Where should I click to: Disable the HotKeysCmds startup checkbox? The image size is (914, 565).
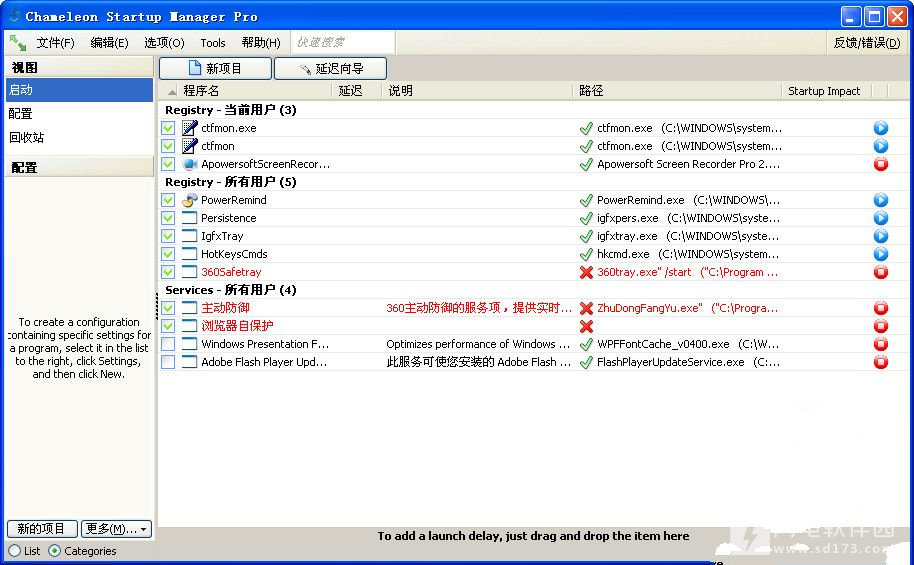(168, 254)
